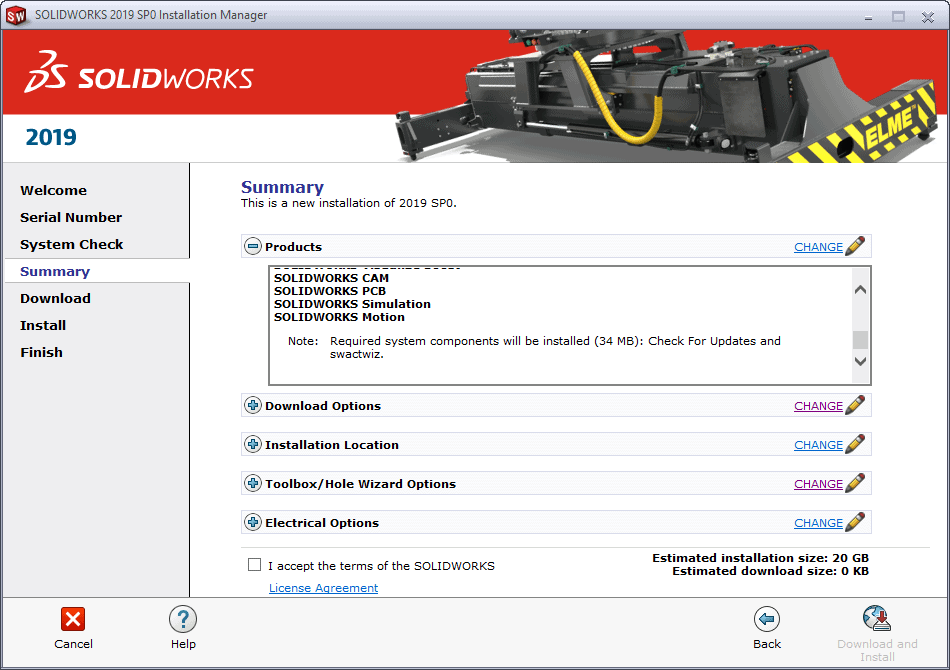Click the Download and Install globe icon
Viewport: 950px width, 670px height.
pos(877,619)
